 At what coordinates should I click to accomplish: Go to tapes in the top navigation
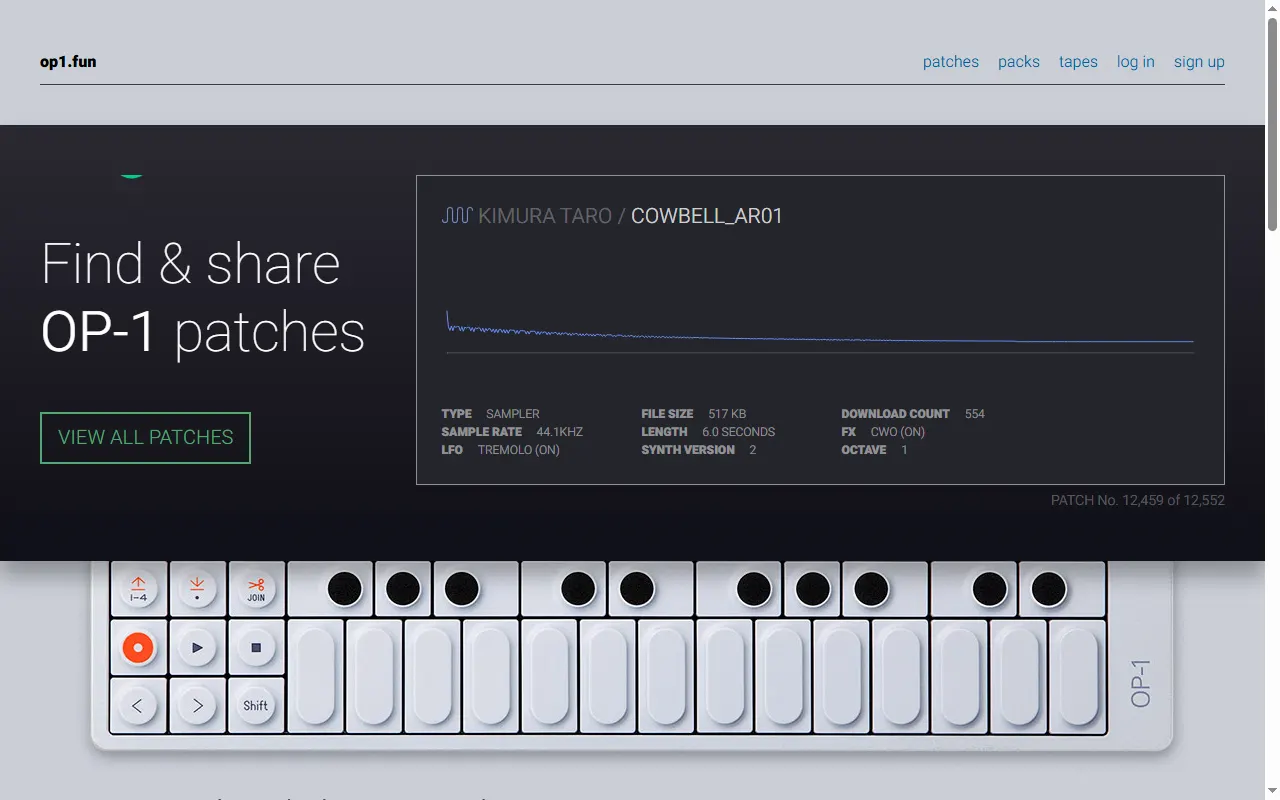click(1078, 62)
